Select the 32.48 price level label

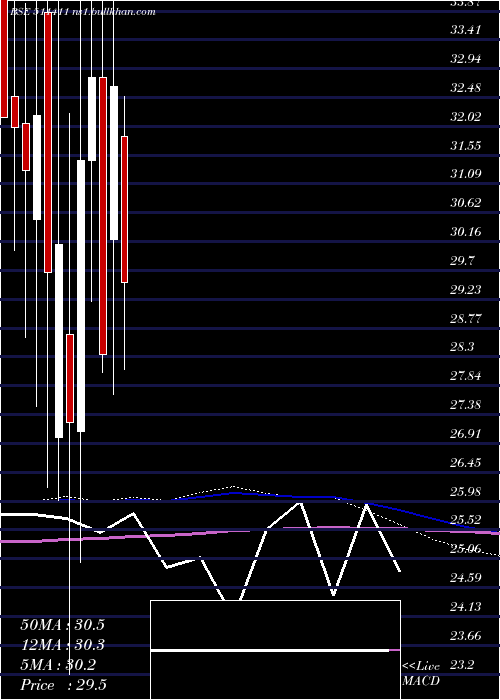click(466, 88)
